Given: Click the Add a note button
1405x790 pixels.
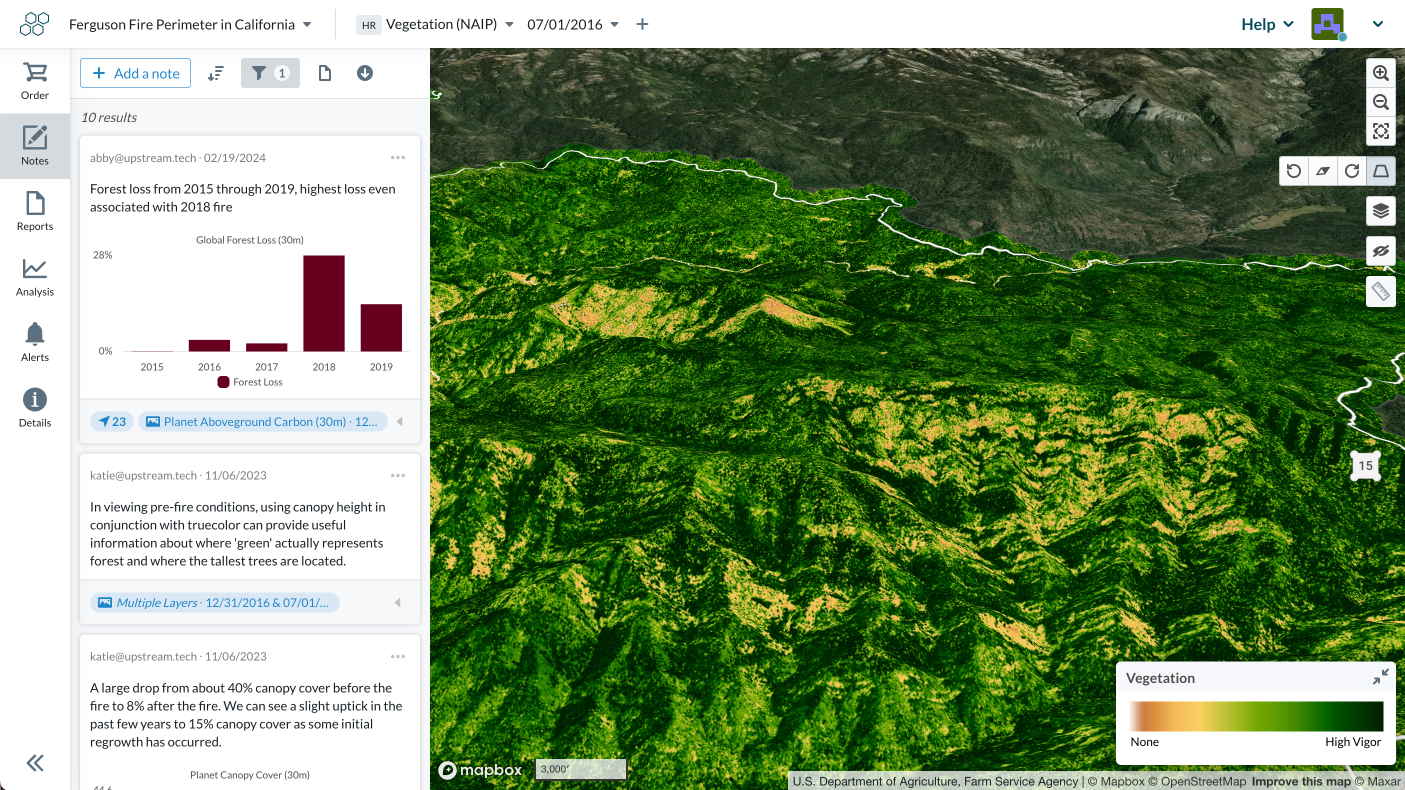Looking at the screenshot, I should [x=135, y=73].
